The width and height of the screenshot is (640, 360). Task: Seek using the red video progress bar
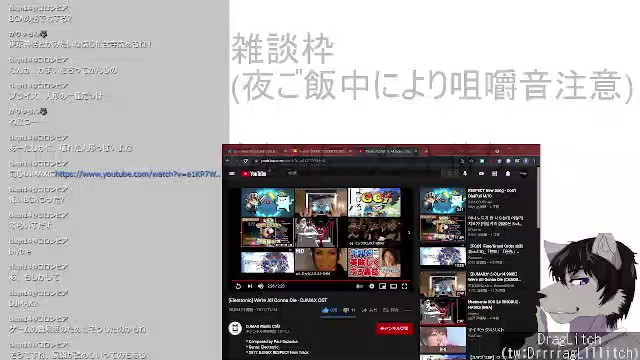[x=320, y=281]
